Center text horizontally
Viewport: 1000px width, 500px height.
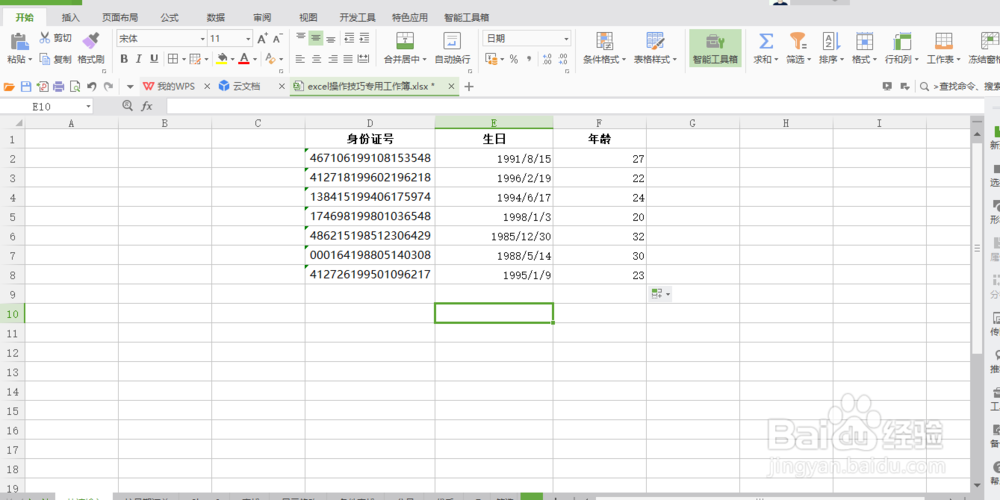click(316, 59)
